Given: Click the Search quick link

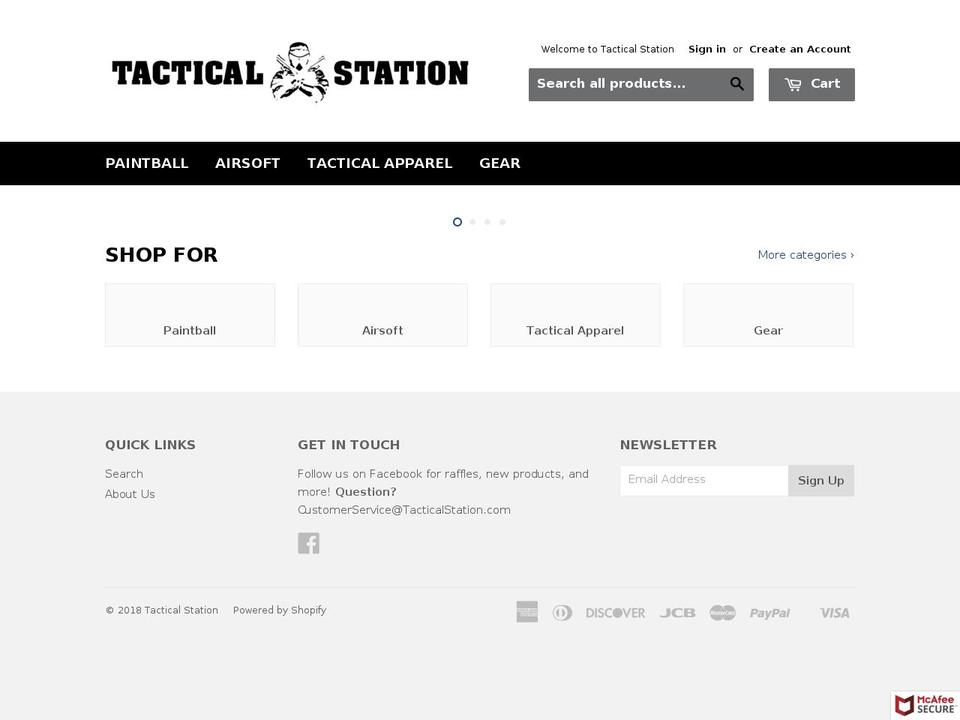Looking at the screenshot, I should [124, 474].
